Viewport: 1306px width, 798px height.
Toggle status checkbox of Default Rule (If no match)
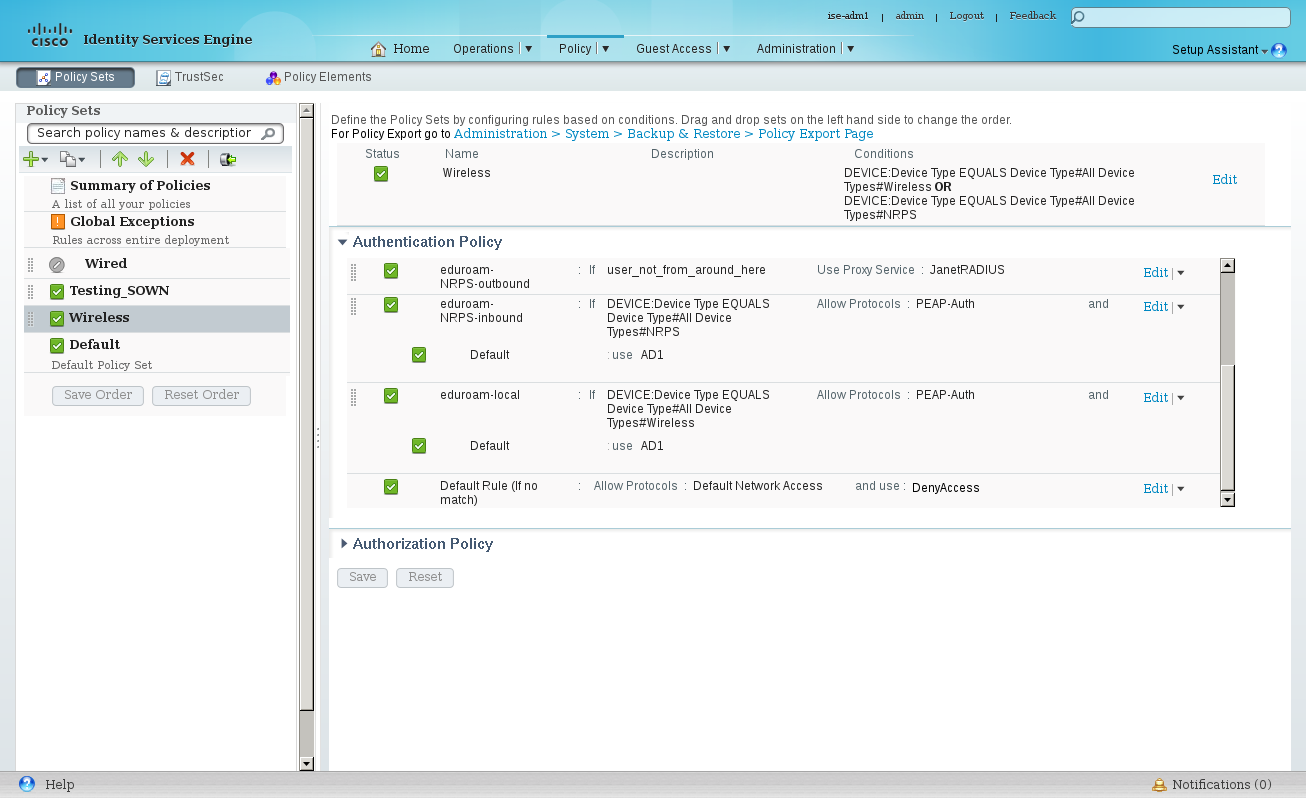(x=391, y=487)
